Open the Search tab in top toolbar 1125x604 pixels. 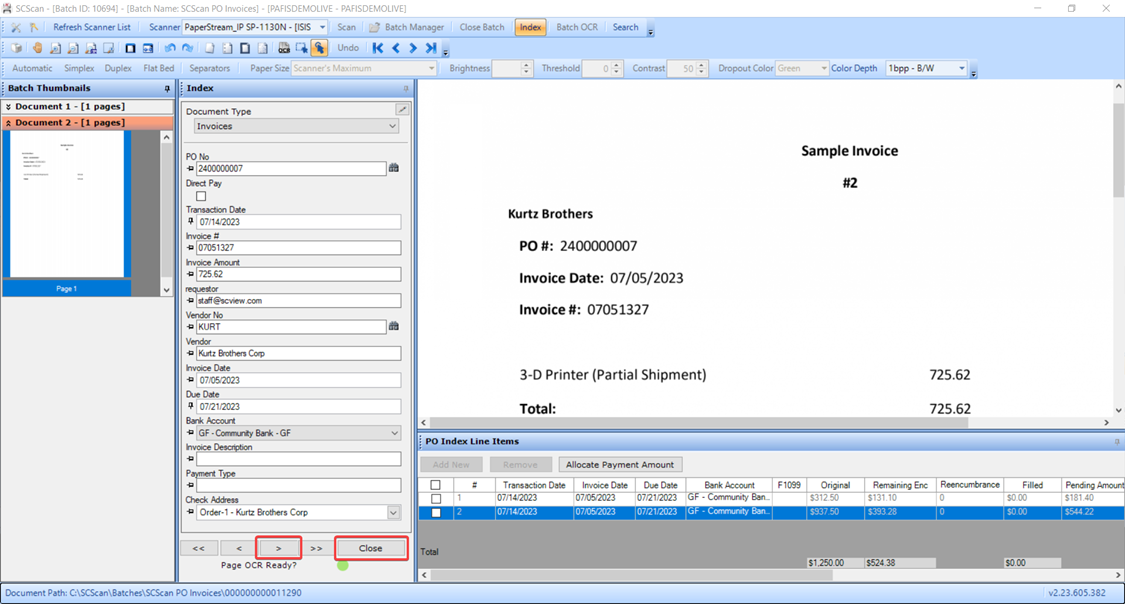click(x=625, y=28)
